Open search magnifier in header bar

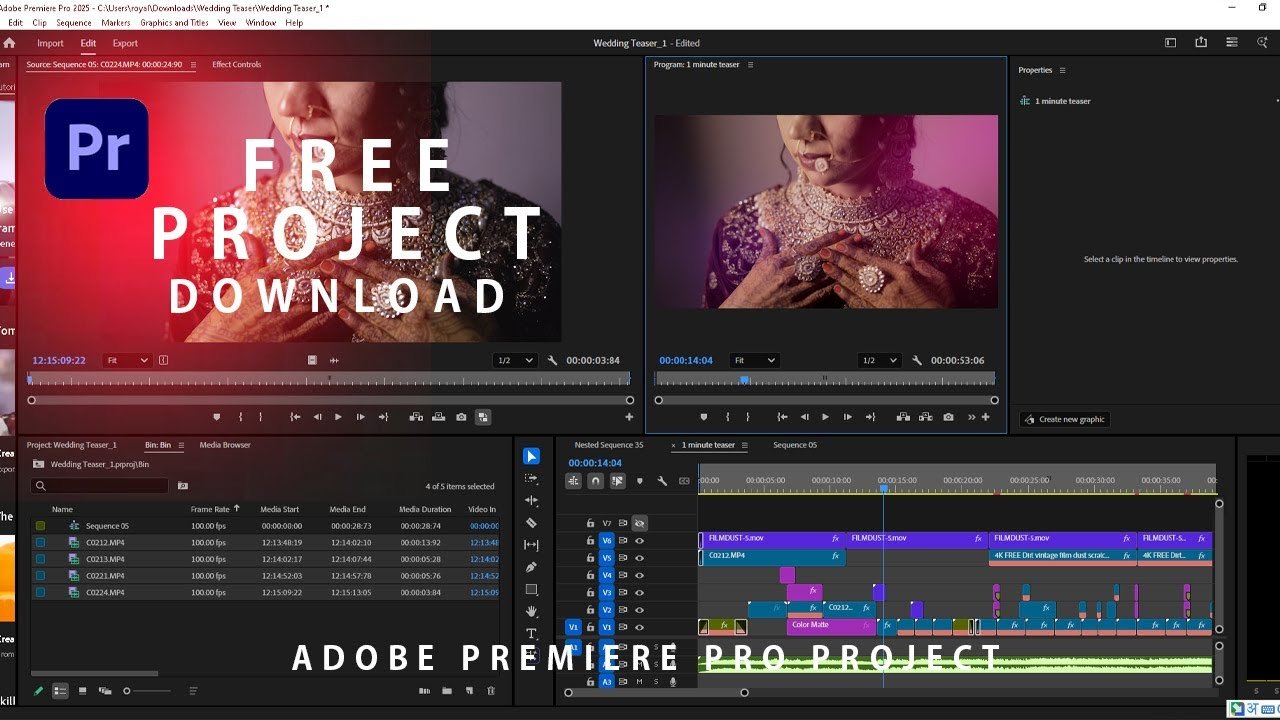(x=1262, y=43)
